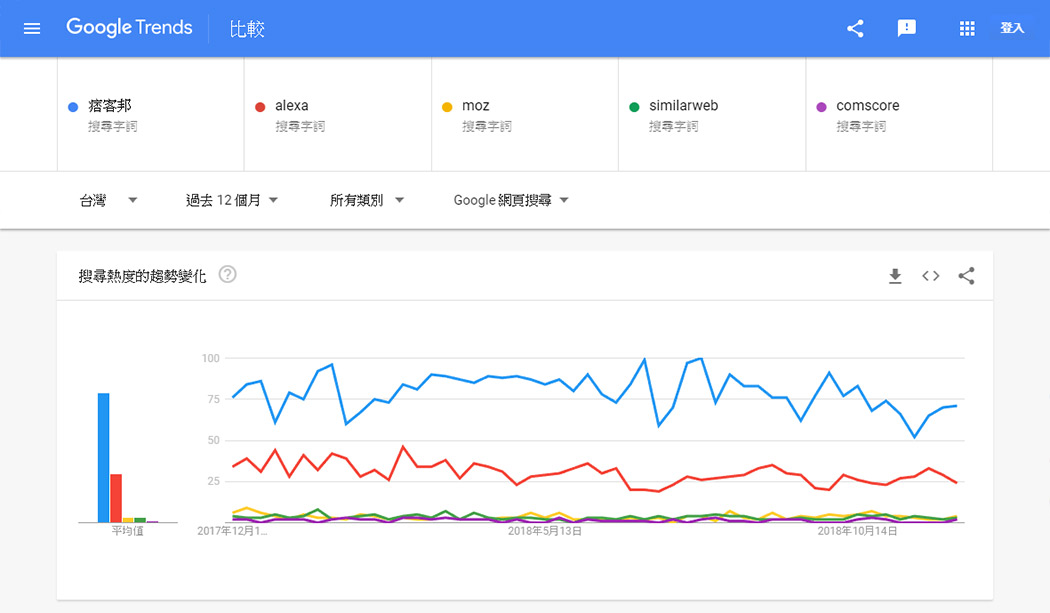Expand the 所有類別 category dropdown
The width and height of the screenshot is (1050, 613).
coord(367,200)
